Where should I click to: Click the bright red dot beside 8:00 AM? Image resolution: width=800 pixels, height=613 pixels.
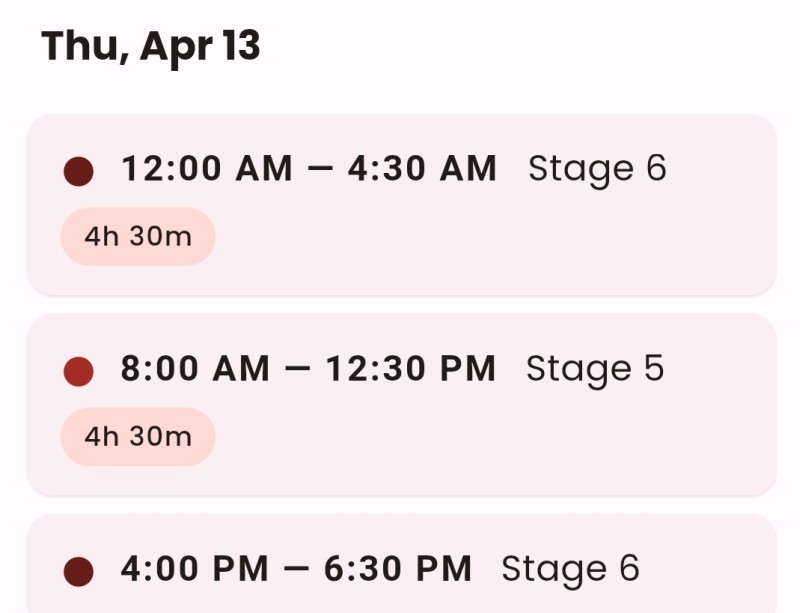click(78, 371)
